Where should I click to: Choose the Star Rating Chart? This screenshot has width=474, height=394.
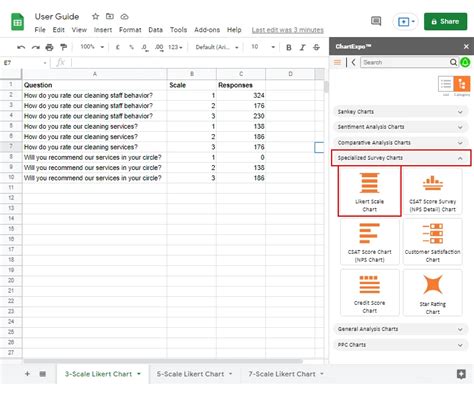click(x=432, y=293)
